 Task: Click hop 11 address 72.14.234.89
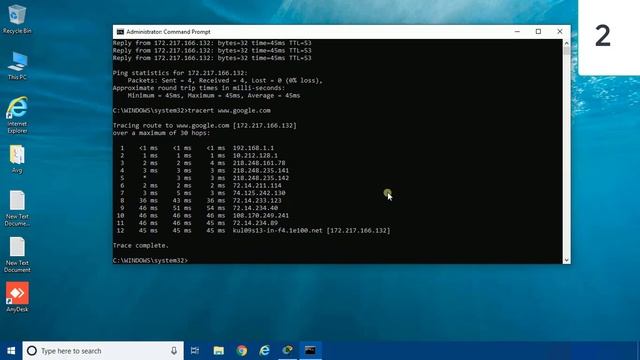[255, 223]
